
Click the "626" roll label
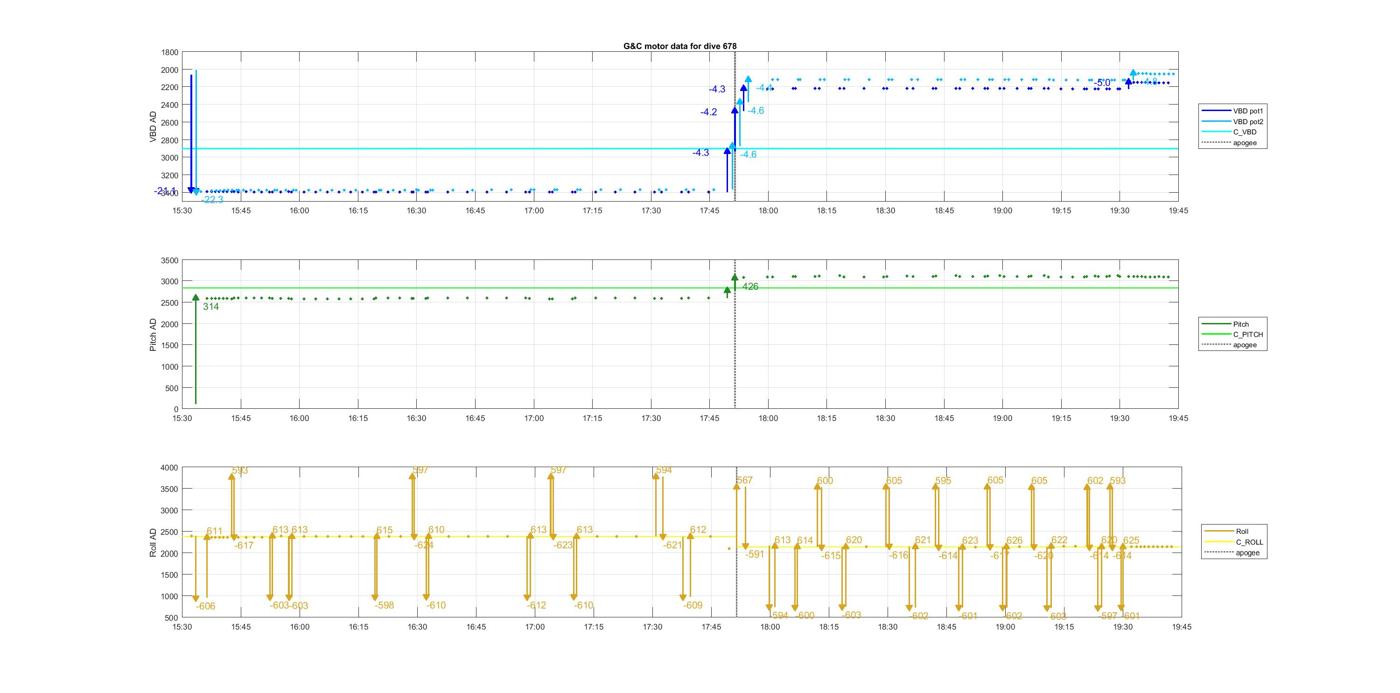pyautogui.click(x=1015, y=541)
